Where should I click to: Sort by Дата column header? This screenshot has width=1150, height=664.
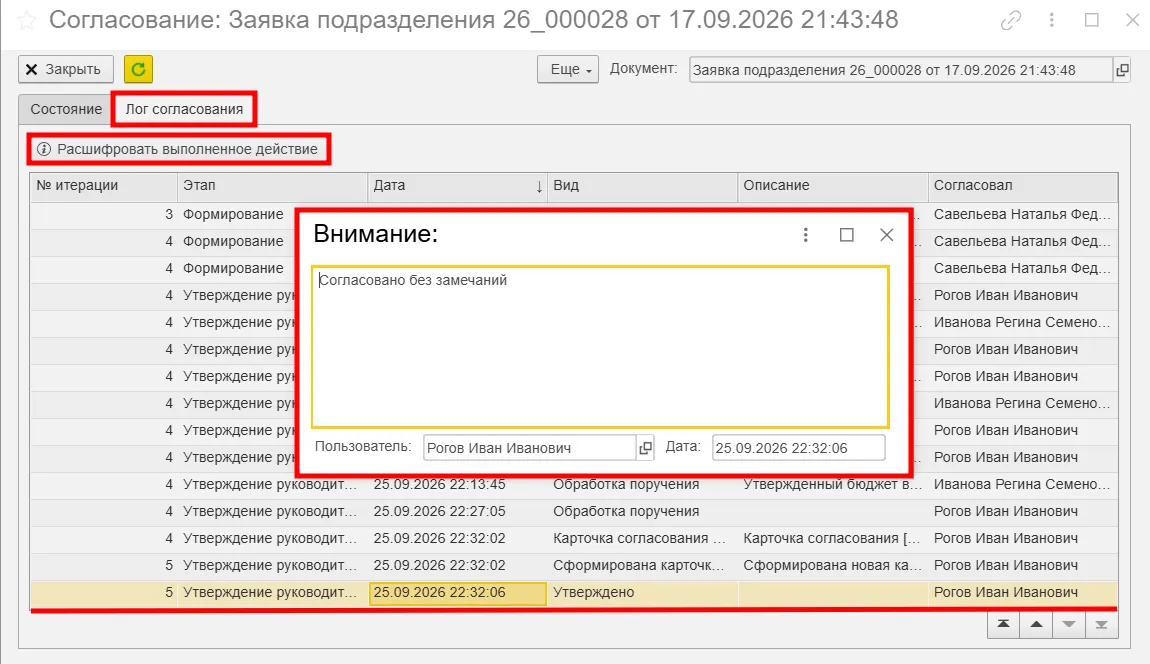[457, 186]
